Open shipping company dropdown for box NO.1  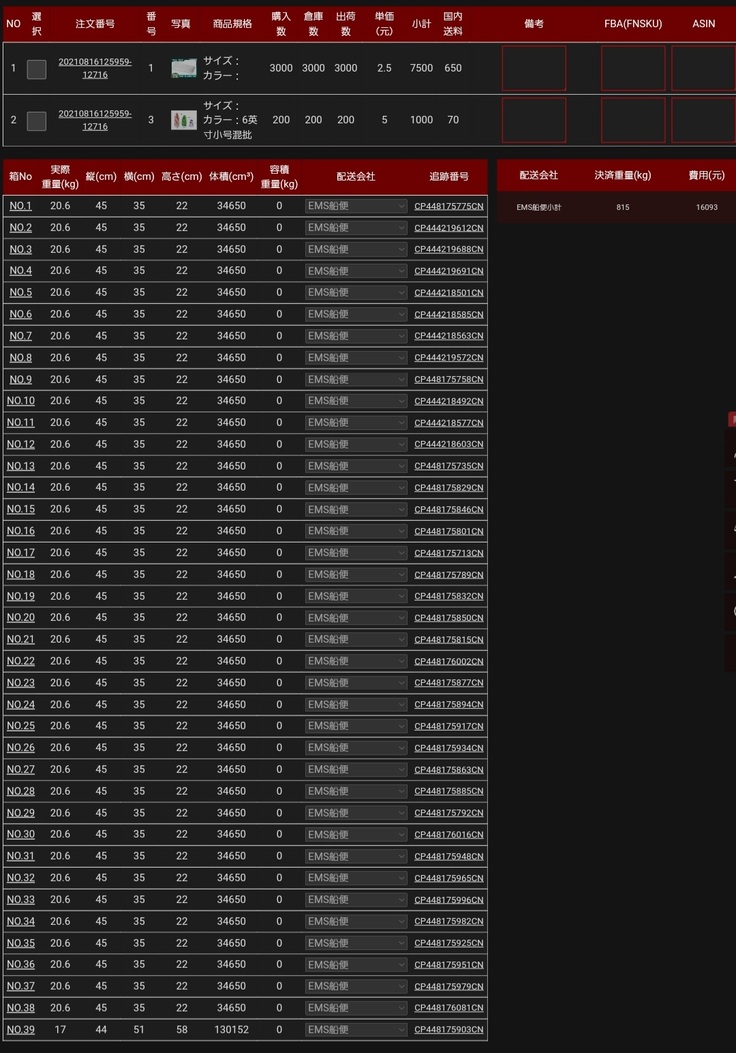(x=356, y=206)
